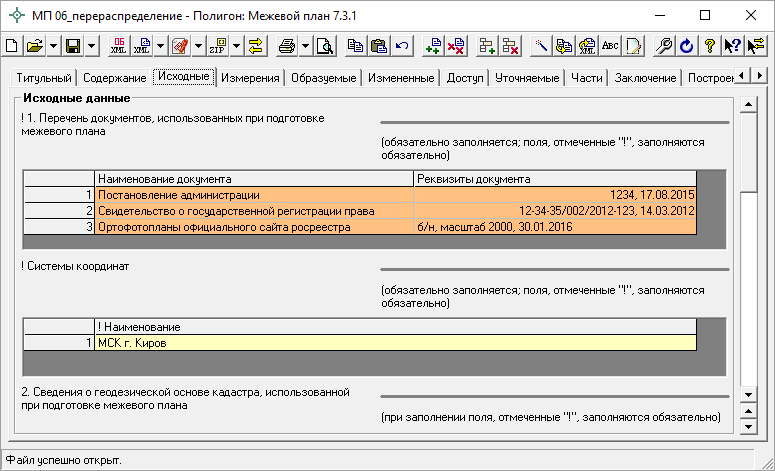Open the Доступ tab
This screenshot has height=471, width=775.
pyautogui.click(x=465, y=78)
